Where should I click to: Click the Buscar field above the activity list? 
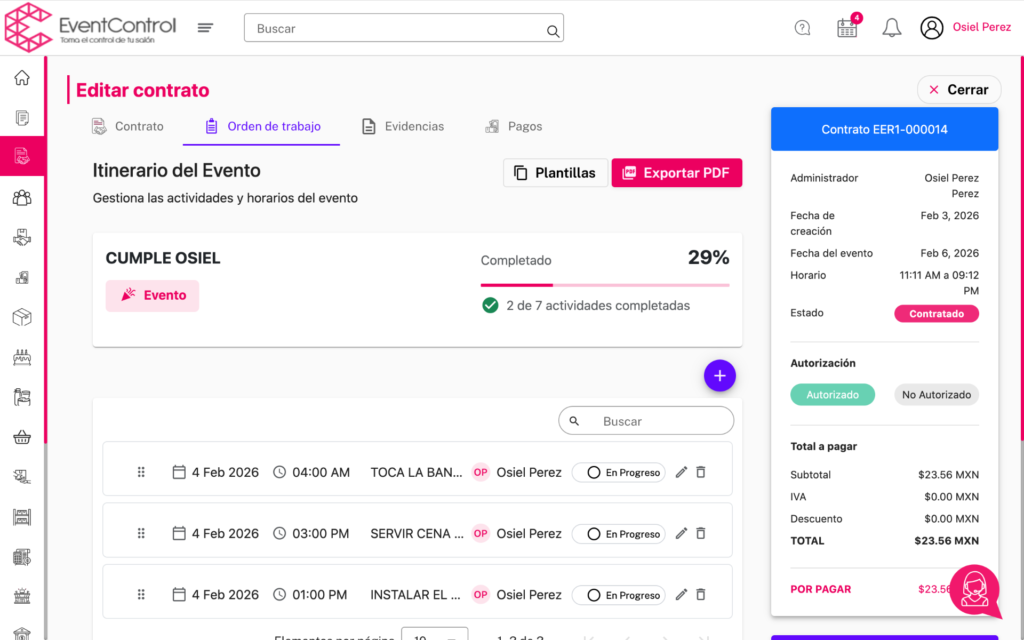pos(655,421)
